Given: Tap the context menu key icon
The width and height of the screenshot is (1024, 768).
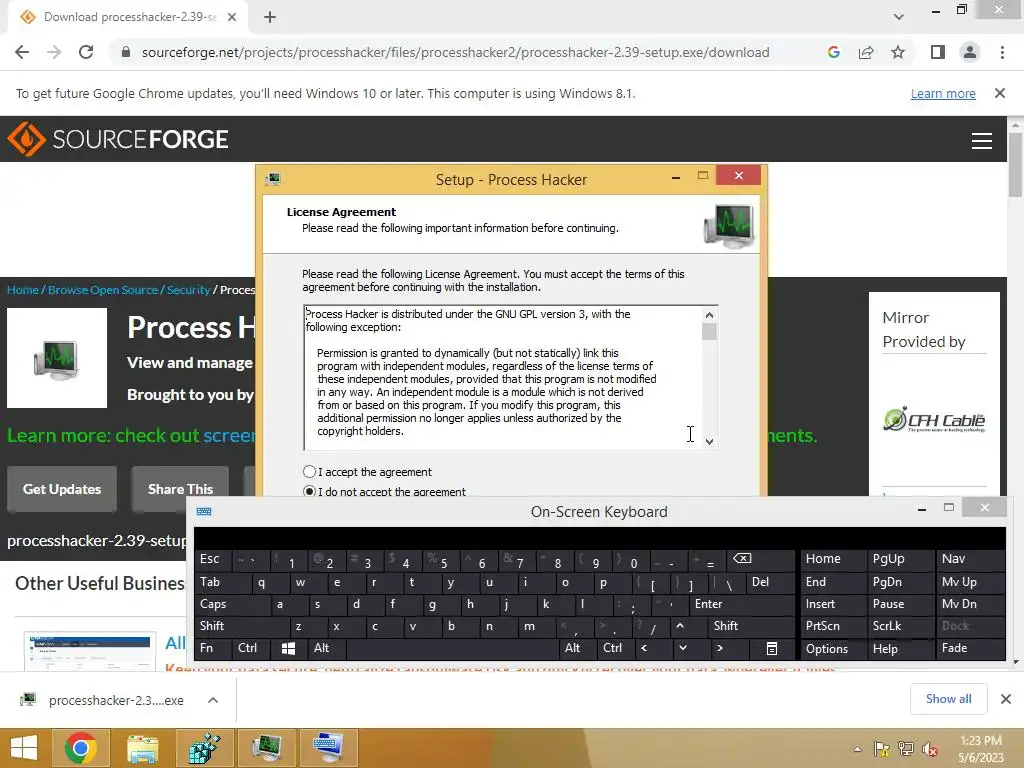Looking at the screenshot, I should [772, 648].
